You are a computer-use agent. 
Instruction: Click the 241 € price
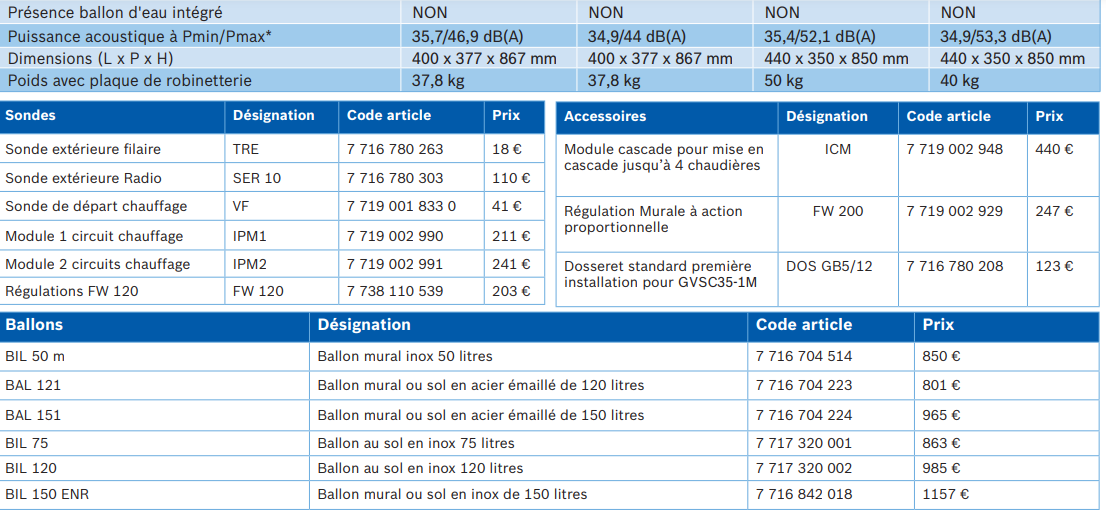[511, 264]
